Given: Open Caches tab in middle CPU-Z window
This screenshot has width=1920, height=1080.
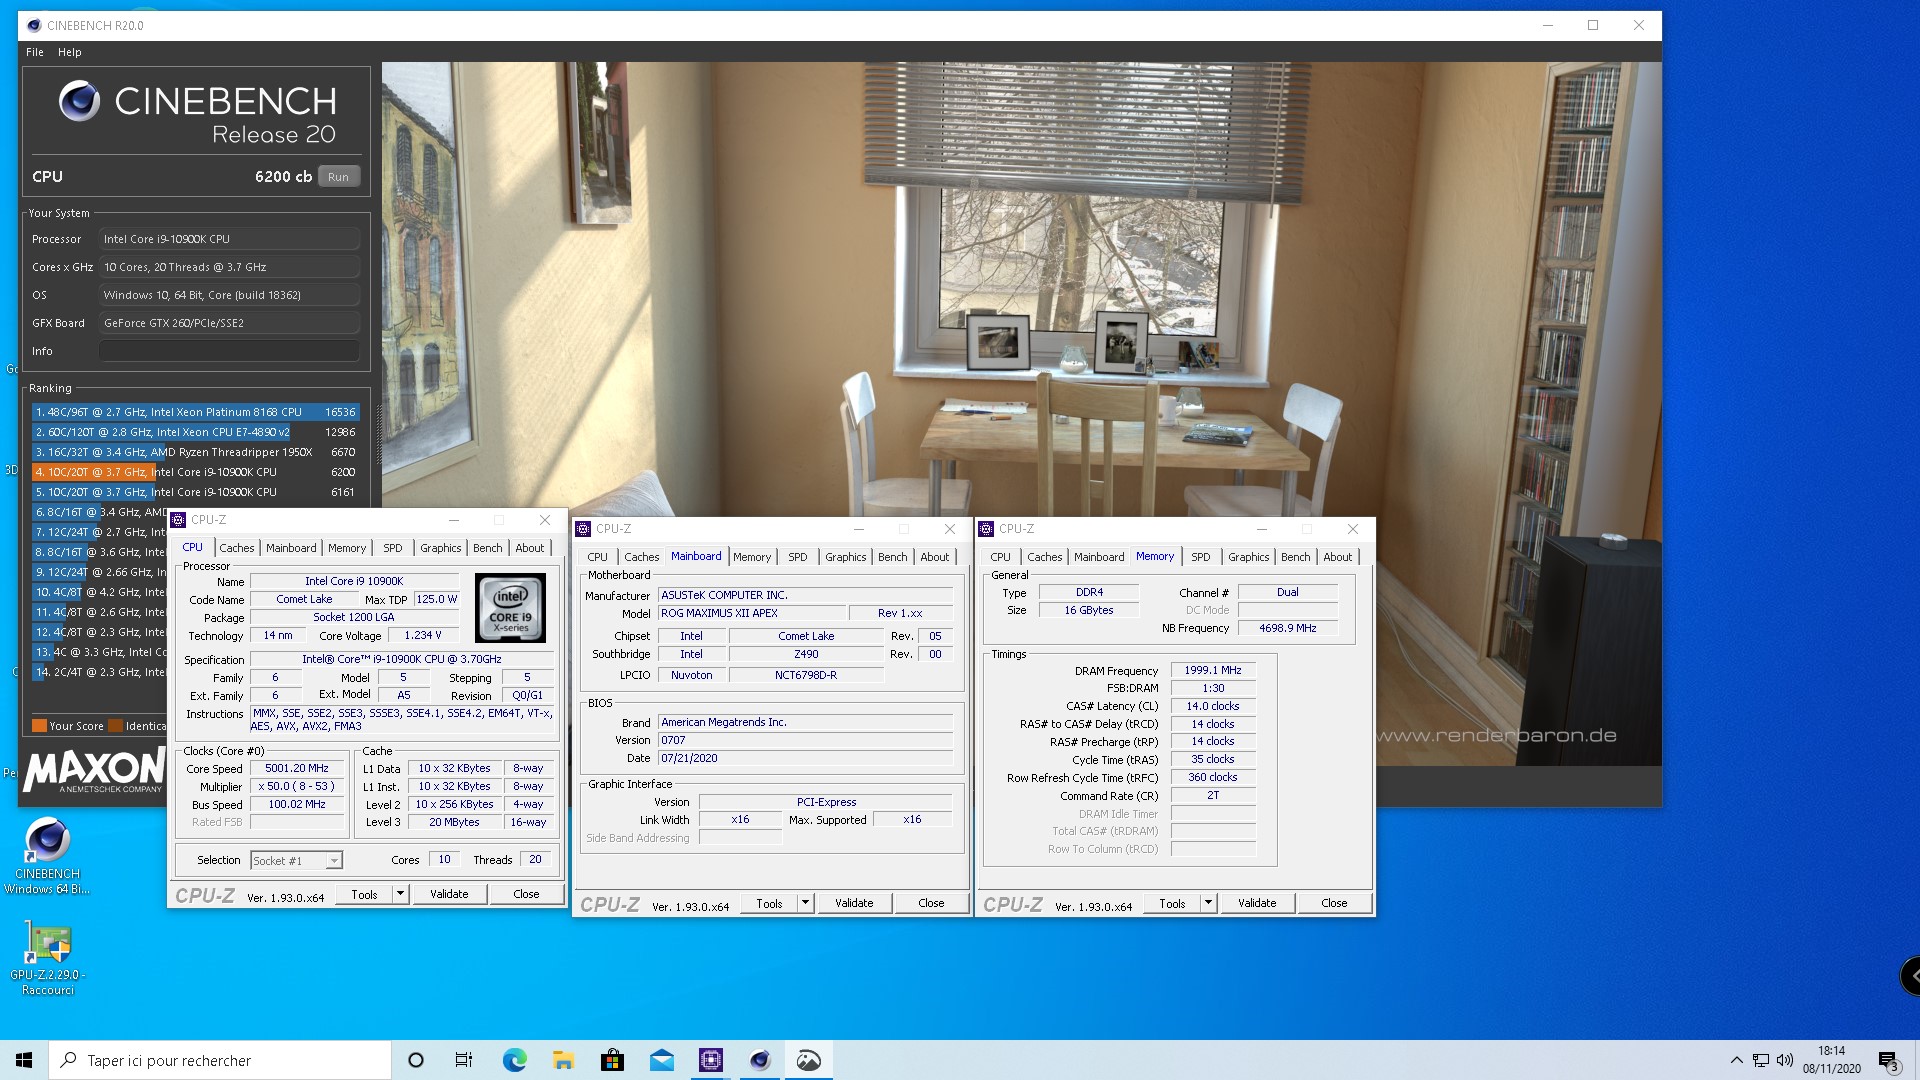Looking at the screenshot, I should pyautogui.click(x=642, y=557).
